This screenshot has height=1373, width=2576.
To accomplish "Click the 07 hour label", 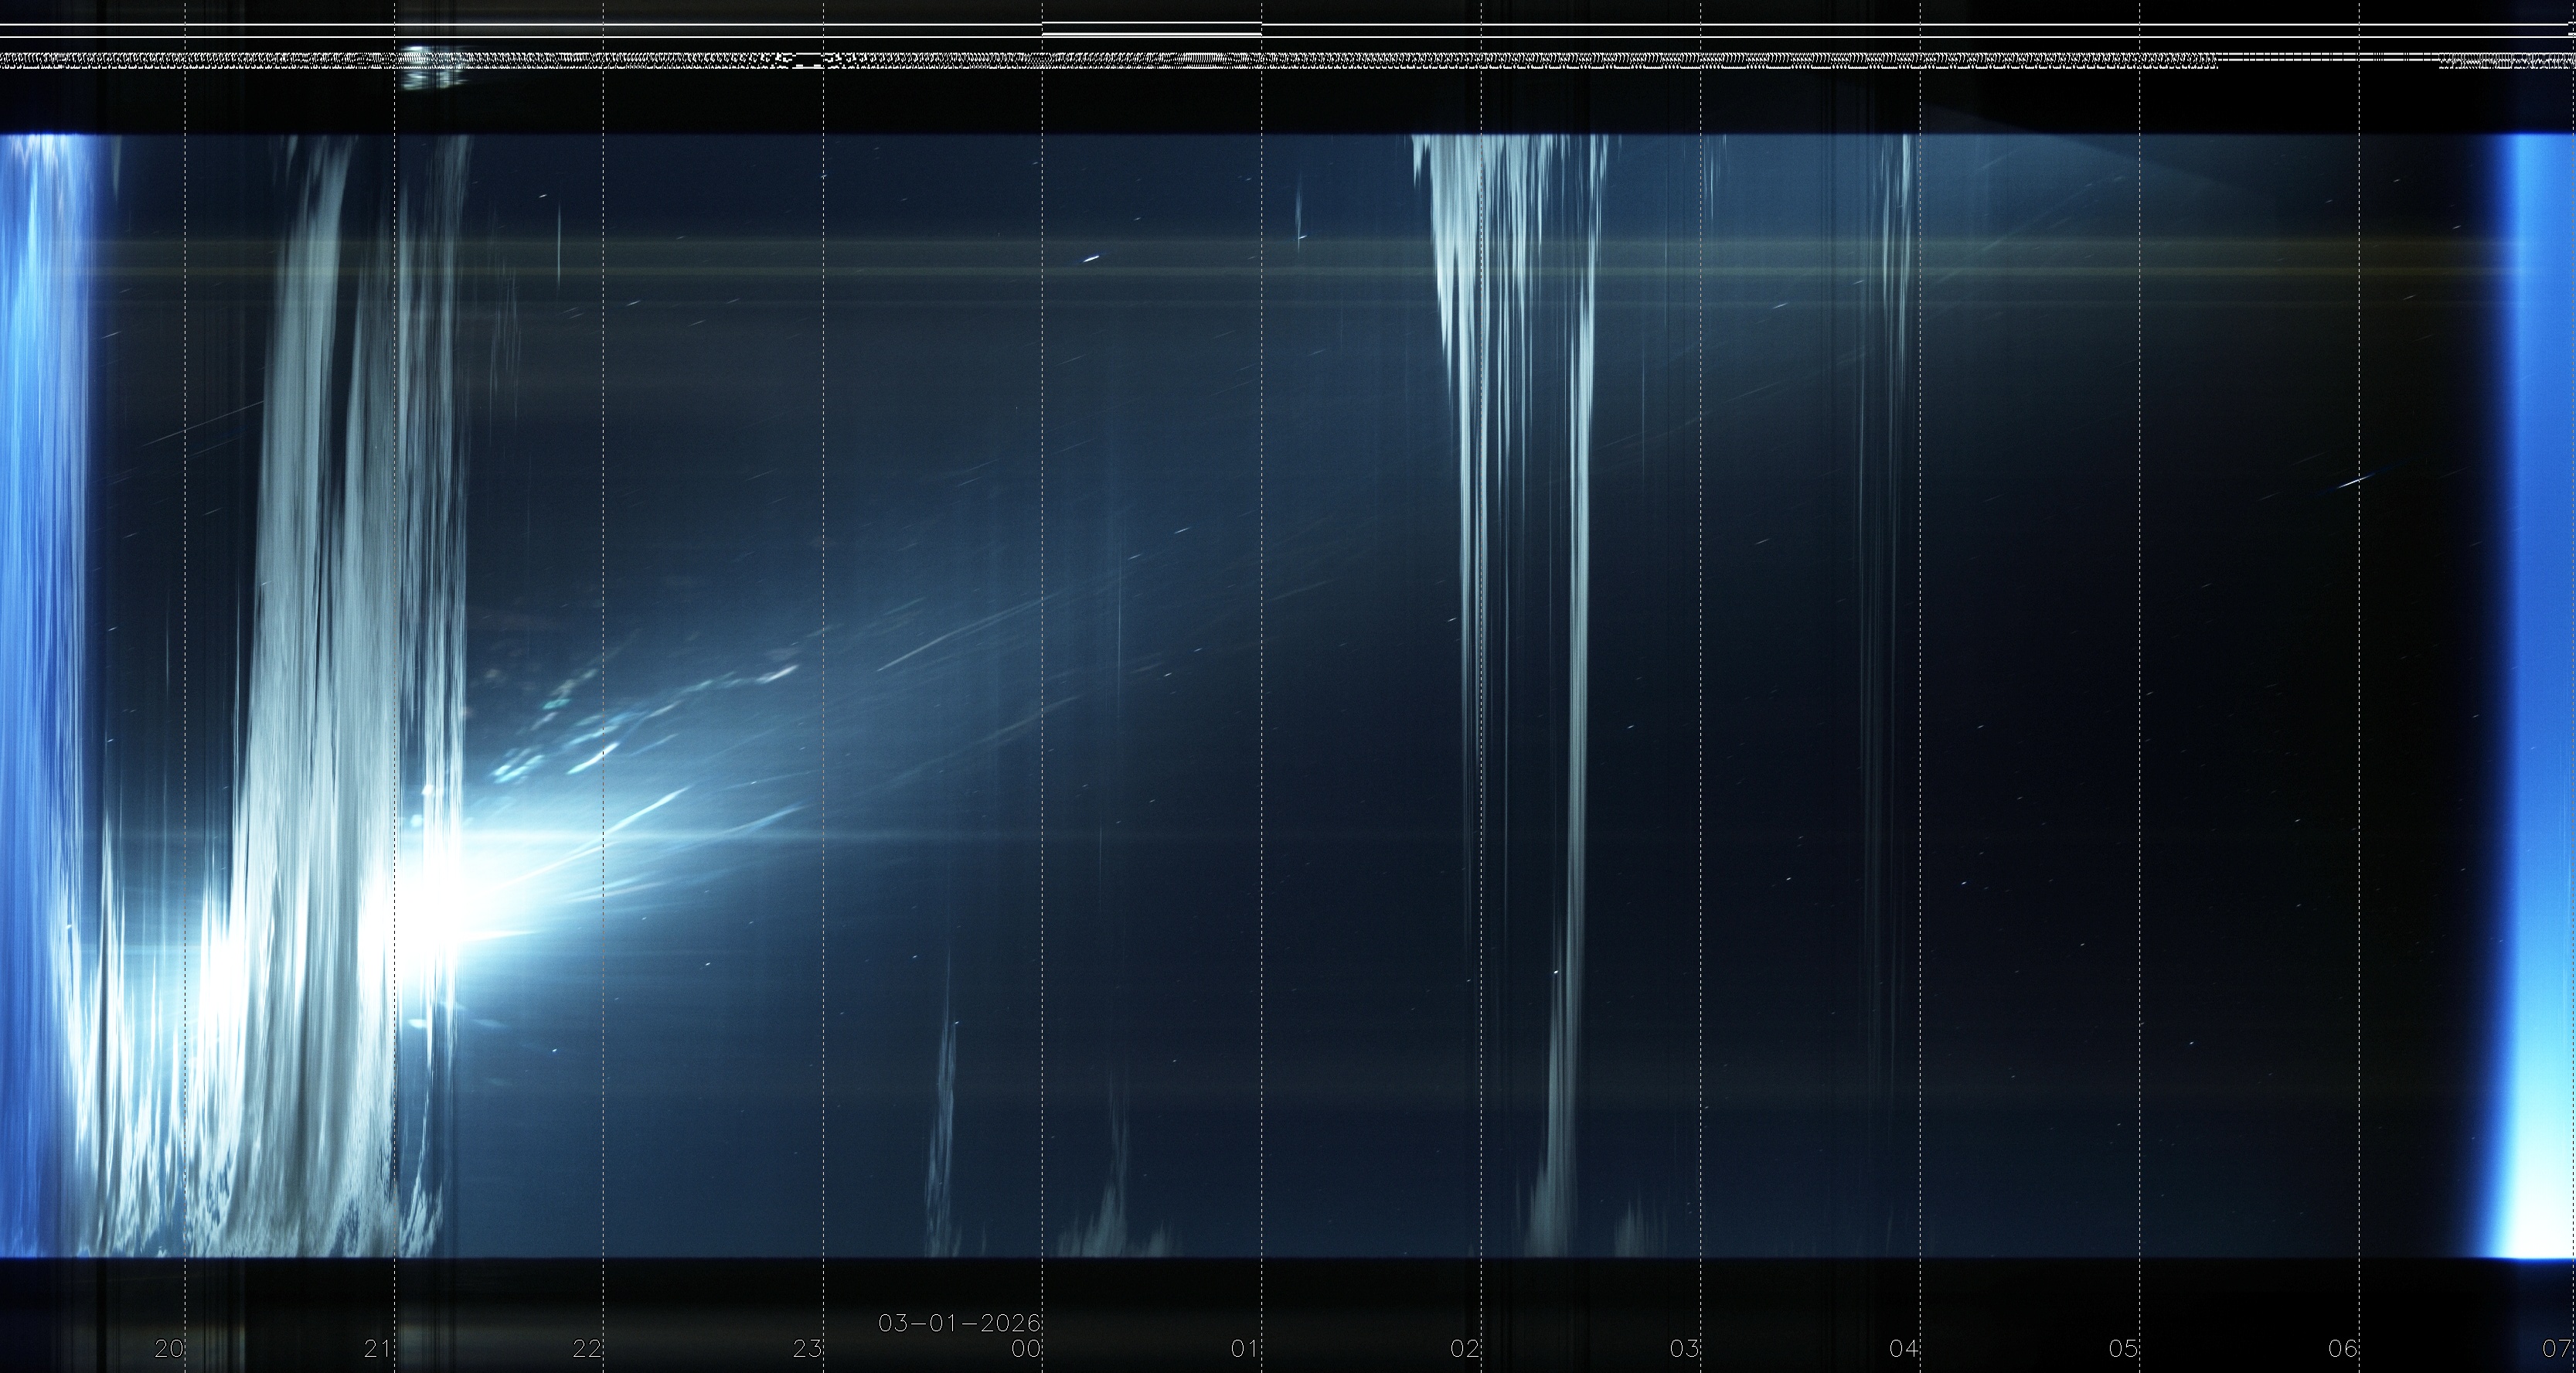I will [2558, 1348].
